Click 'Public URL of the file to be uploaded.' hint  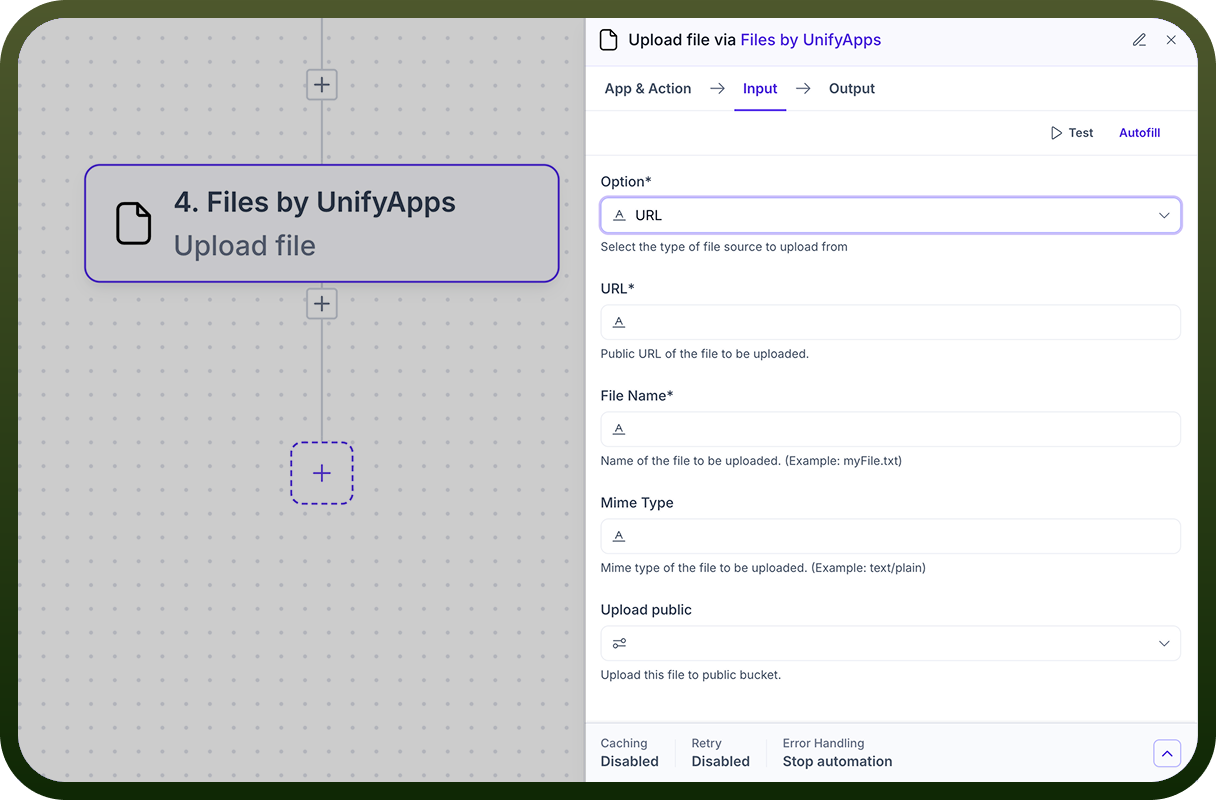pyautogui.click(x=704, y=354)
